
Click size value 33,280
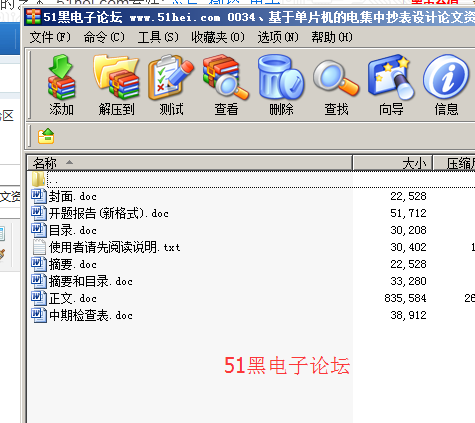pos(408,281)
